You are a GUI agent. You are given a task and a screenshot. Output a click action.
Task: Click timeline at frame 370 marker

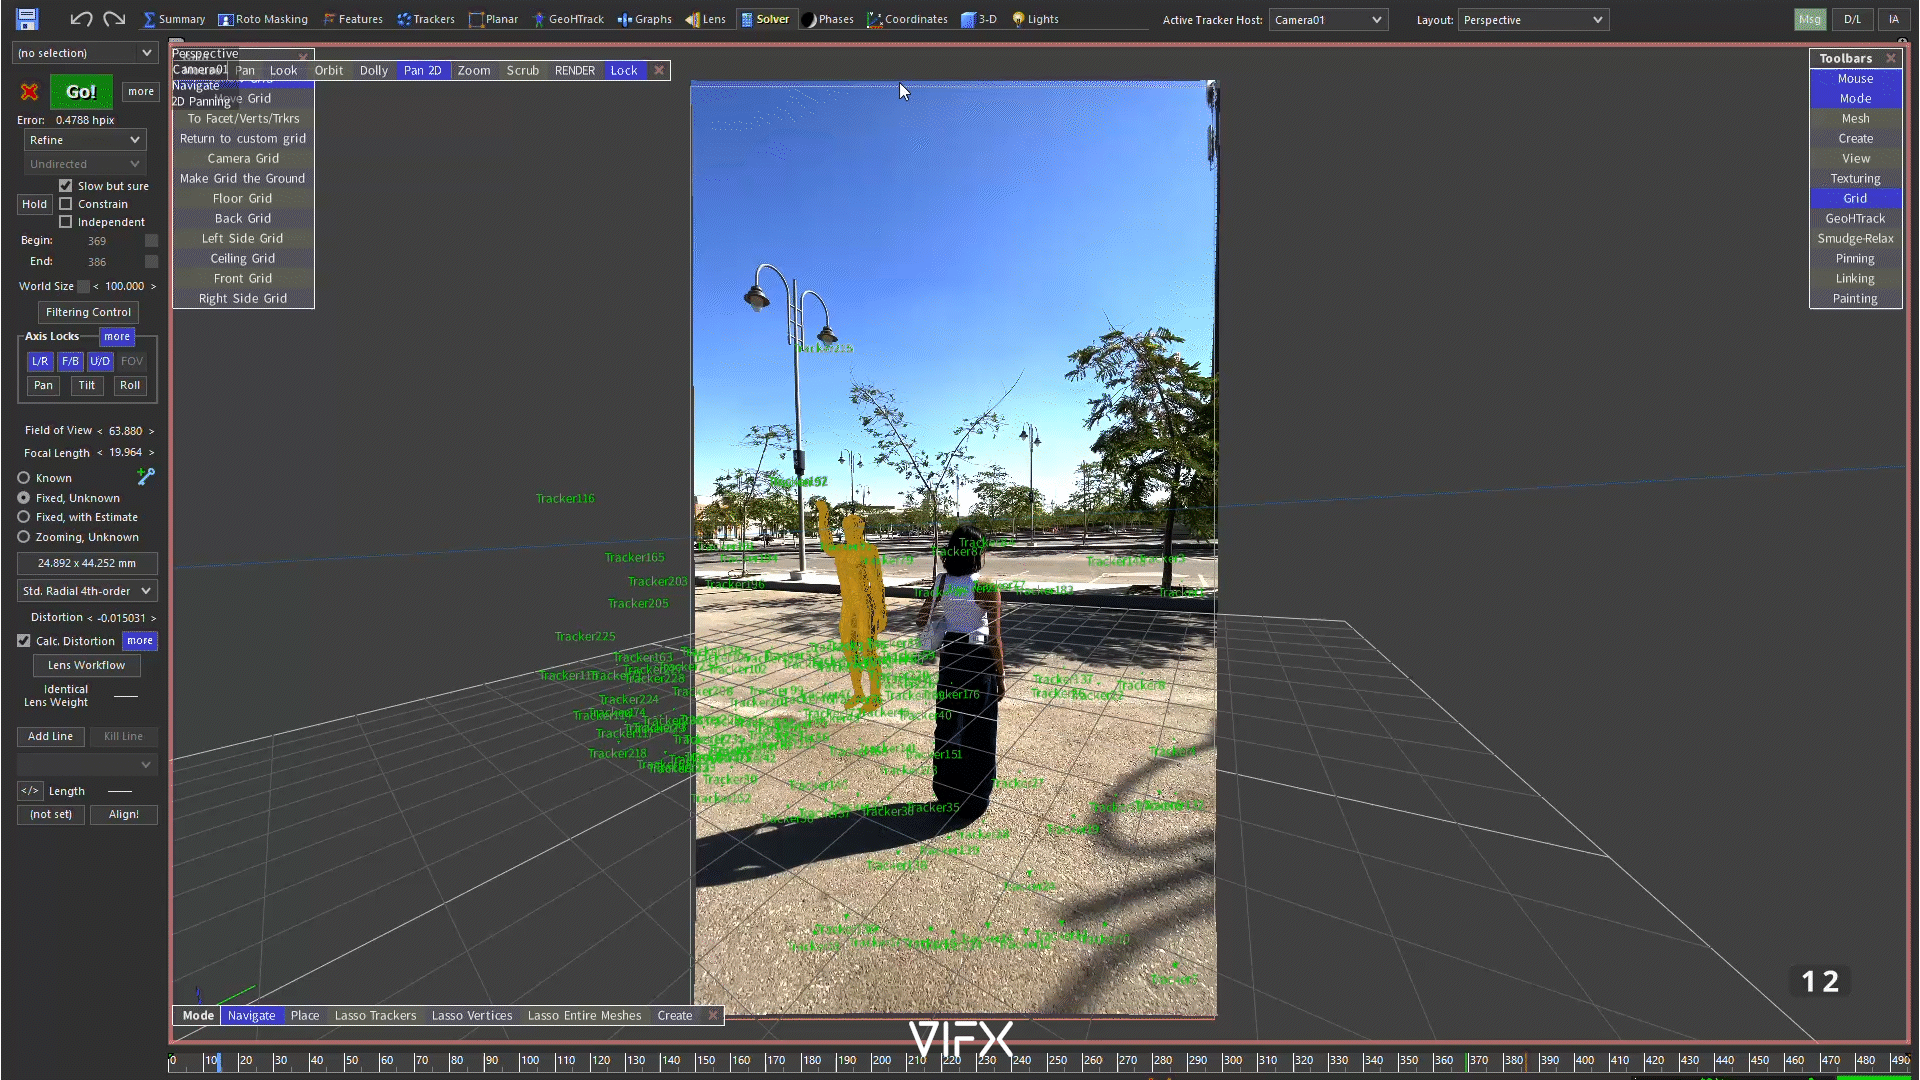point(1468,1061)
